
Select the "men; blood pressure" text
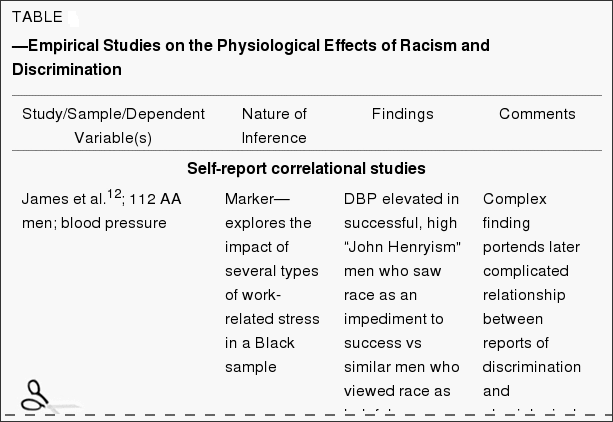click(94, 223)
